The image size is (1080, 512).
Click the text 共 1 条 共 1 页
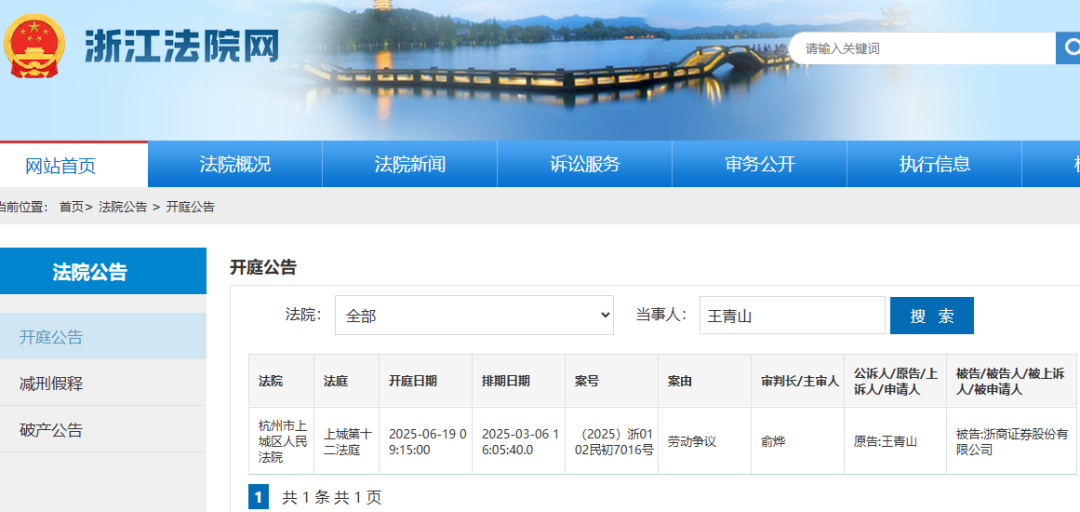coord(332,497)
